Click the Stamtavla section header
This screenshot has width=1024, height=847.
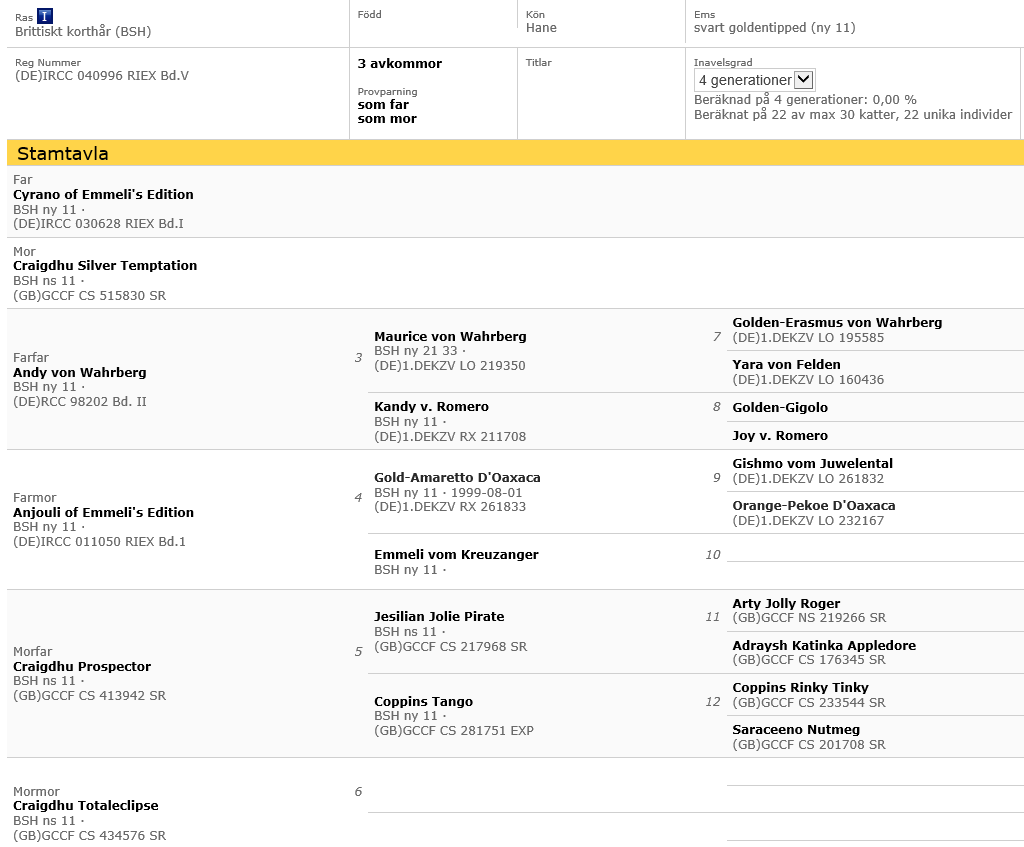click(x=515, y=153)
